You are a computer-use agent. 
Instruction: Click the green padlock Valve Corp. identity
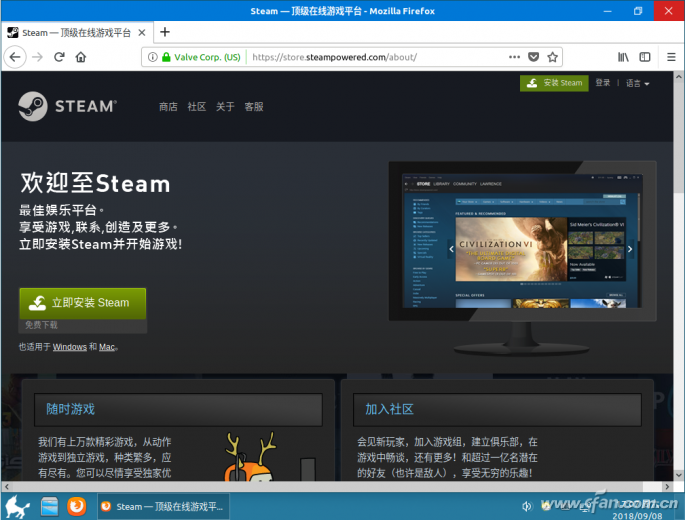[x=201, y=57]
